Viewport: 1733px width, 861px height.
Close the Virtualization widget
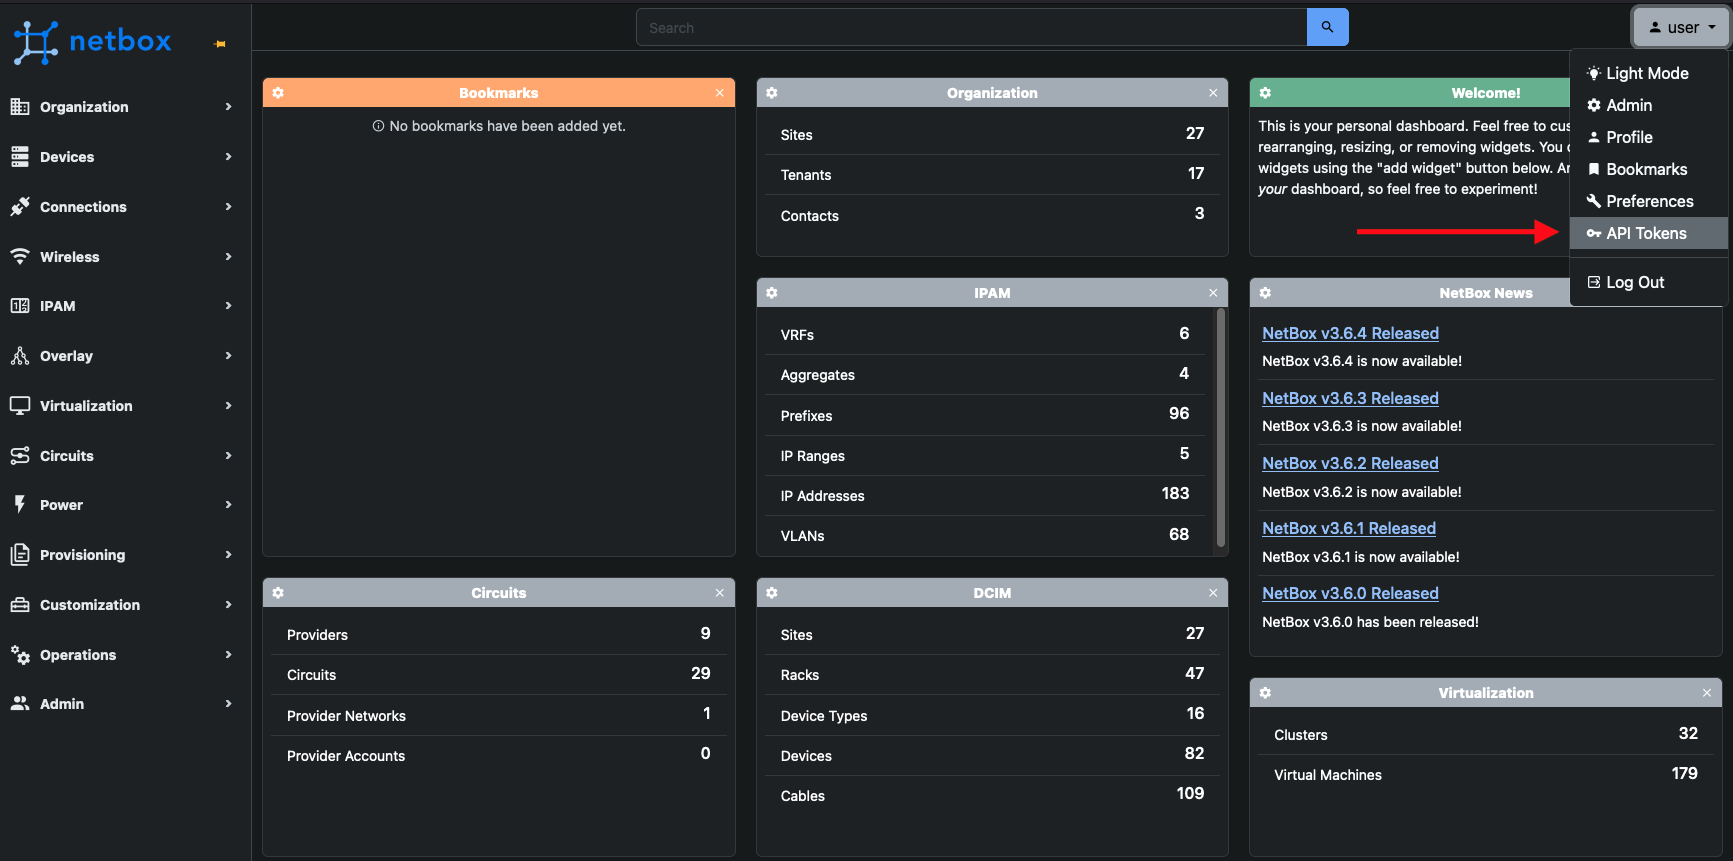tap(1706, 693)
